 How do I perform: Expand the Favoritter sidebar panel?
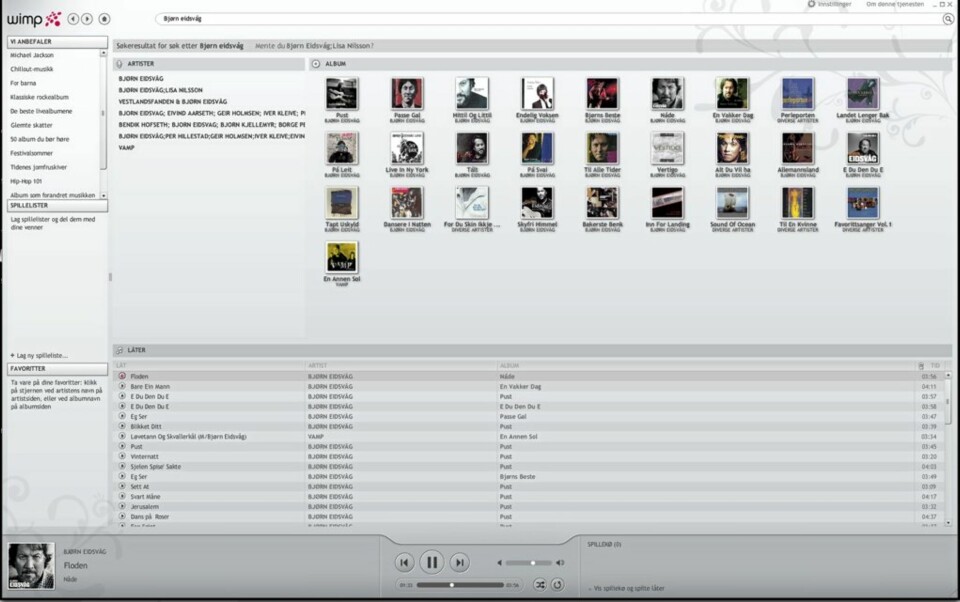[x=57, y=369]
